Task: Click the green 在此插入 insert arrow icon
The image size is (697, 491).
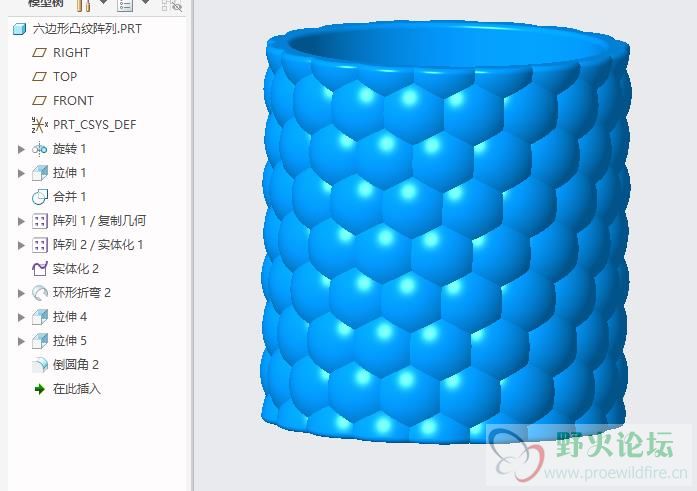Action: tap(40, 389)
